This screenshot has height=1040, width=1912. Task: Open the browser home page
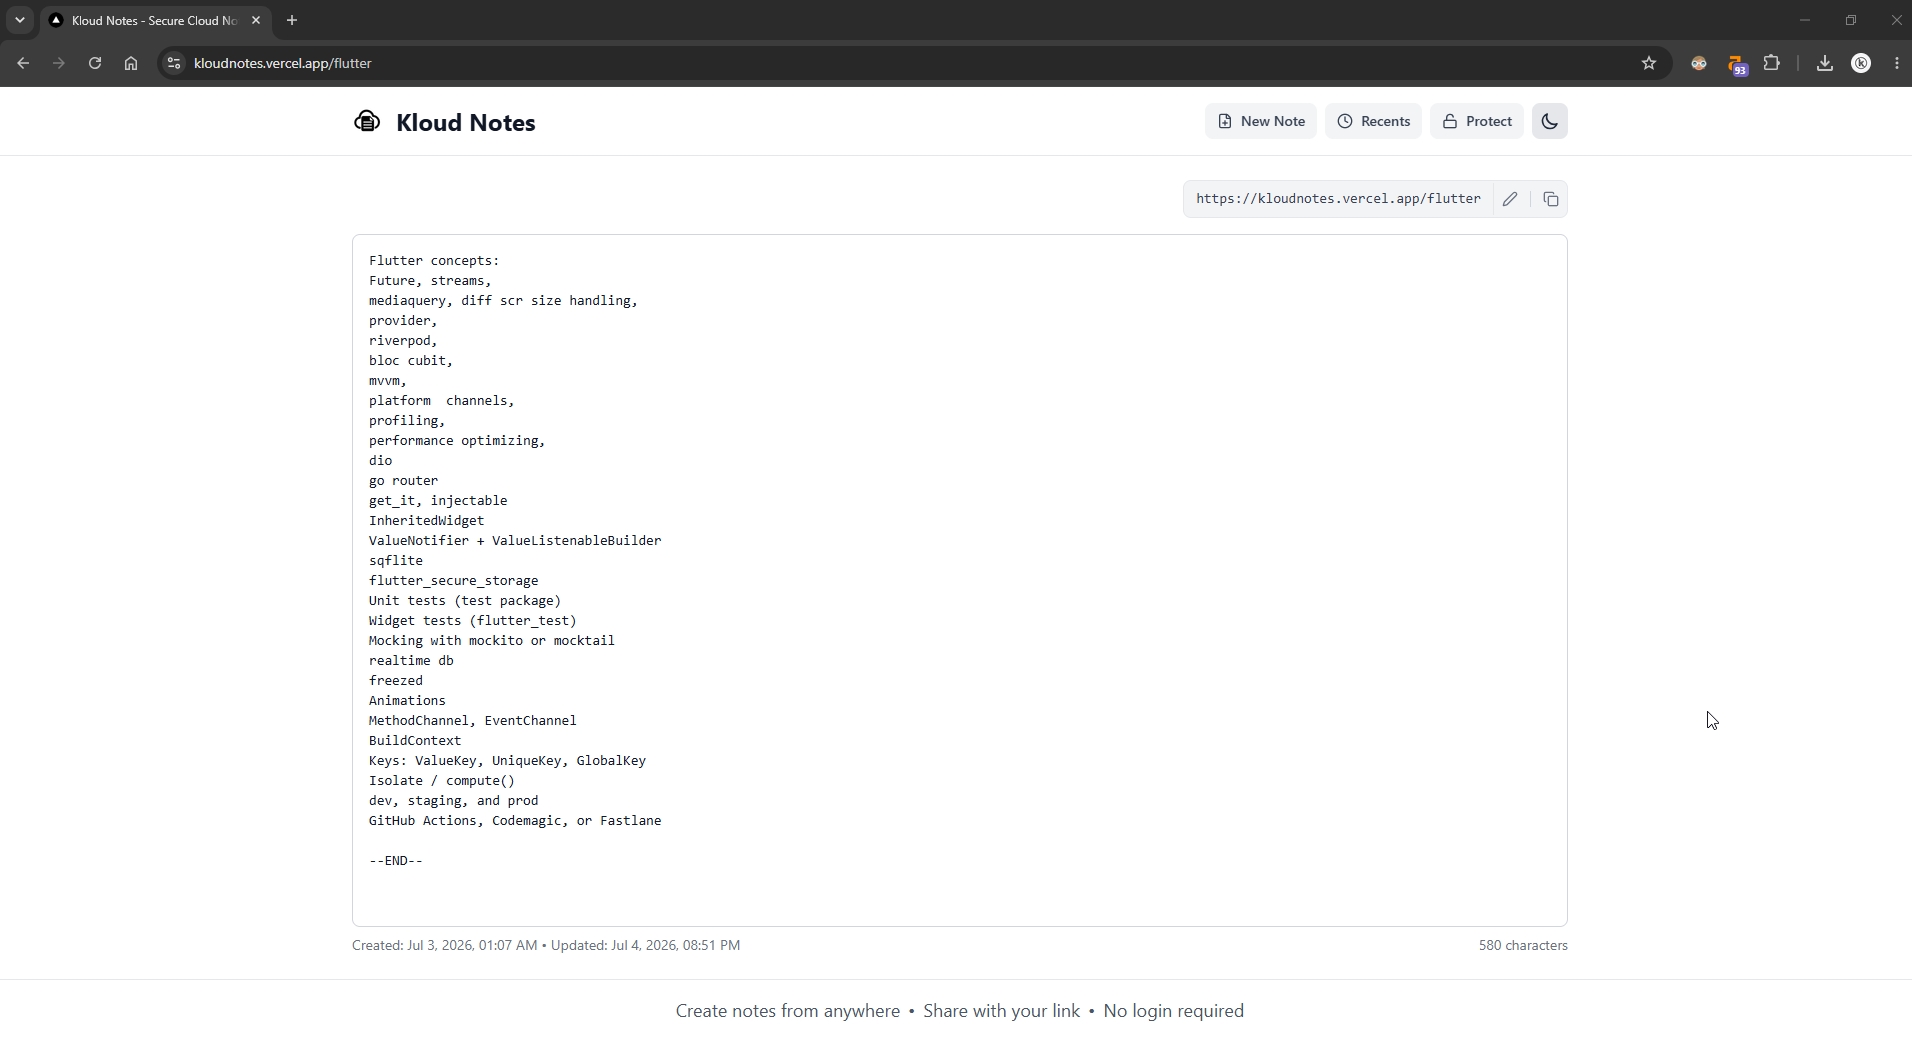(x=131, y=63)
